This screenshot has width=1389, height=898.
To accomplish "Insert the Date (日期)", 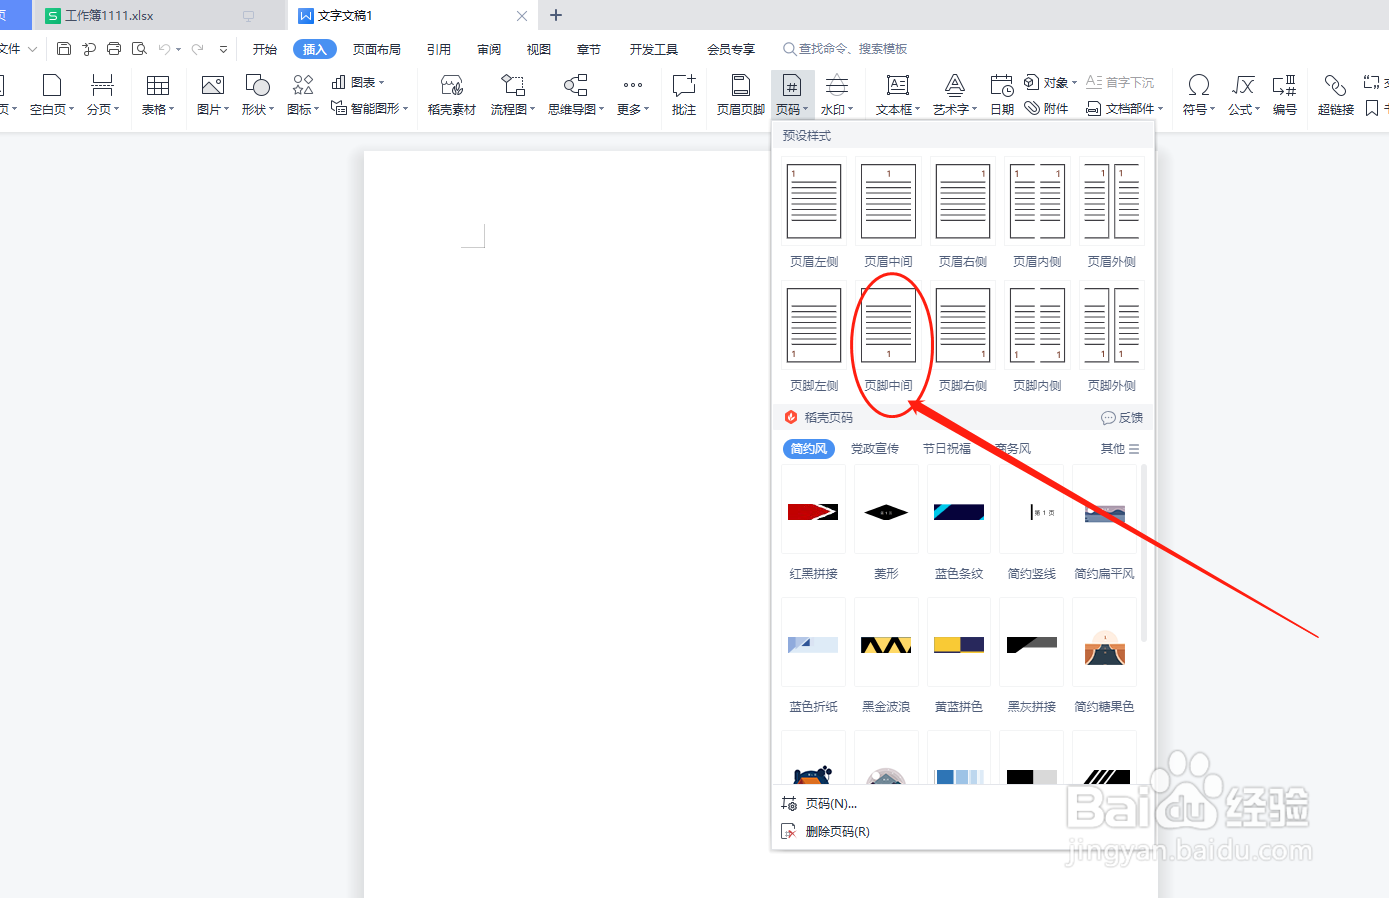I will (1002, 95).
